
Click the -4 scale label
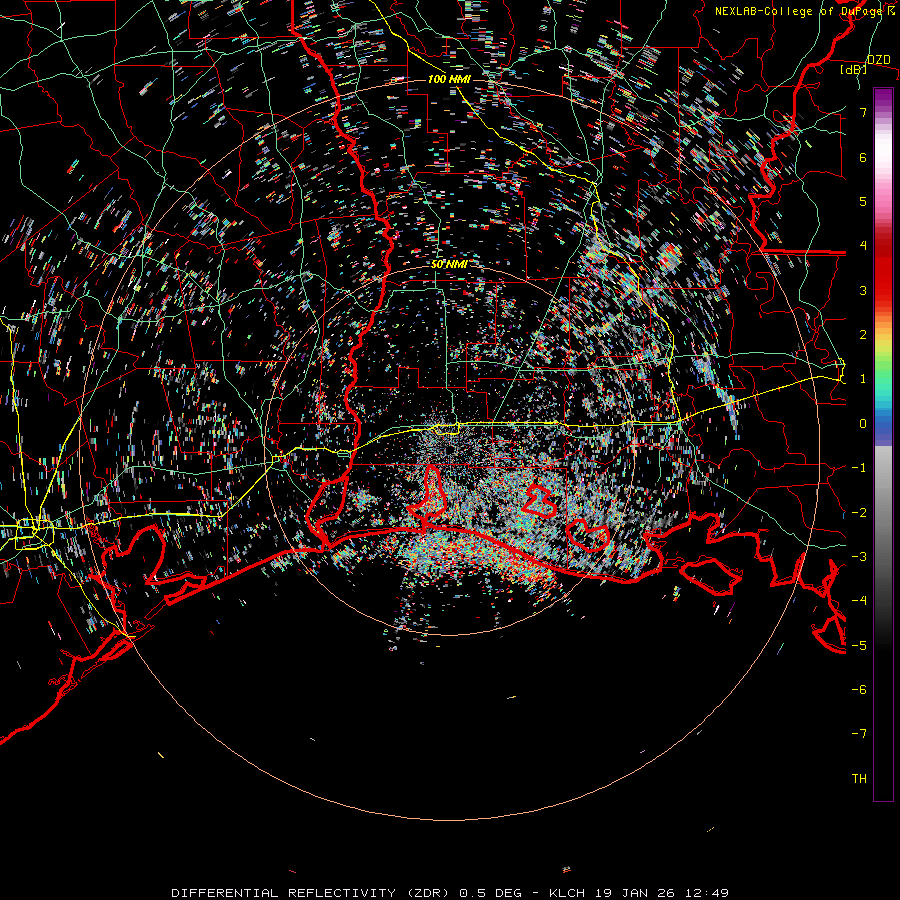click(859, 601)
